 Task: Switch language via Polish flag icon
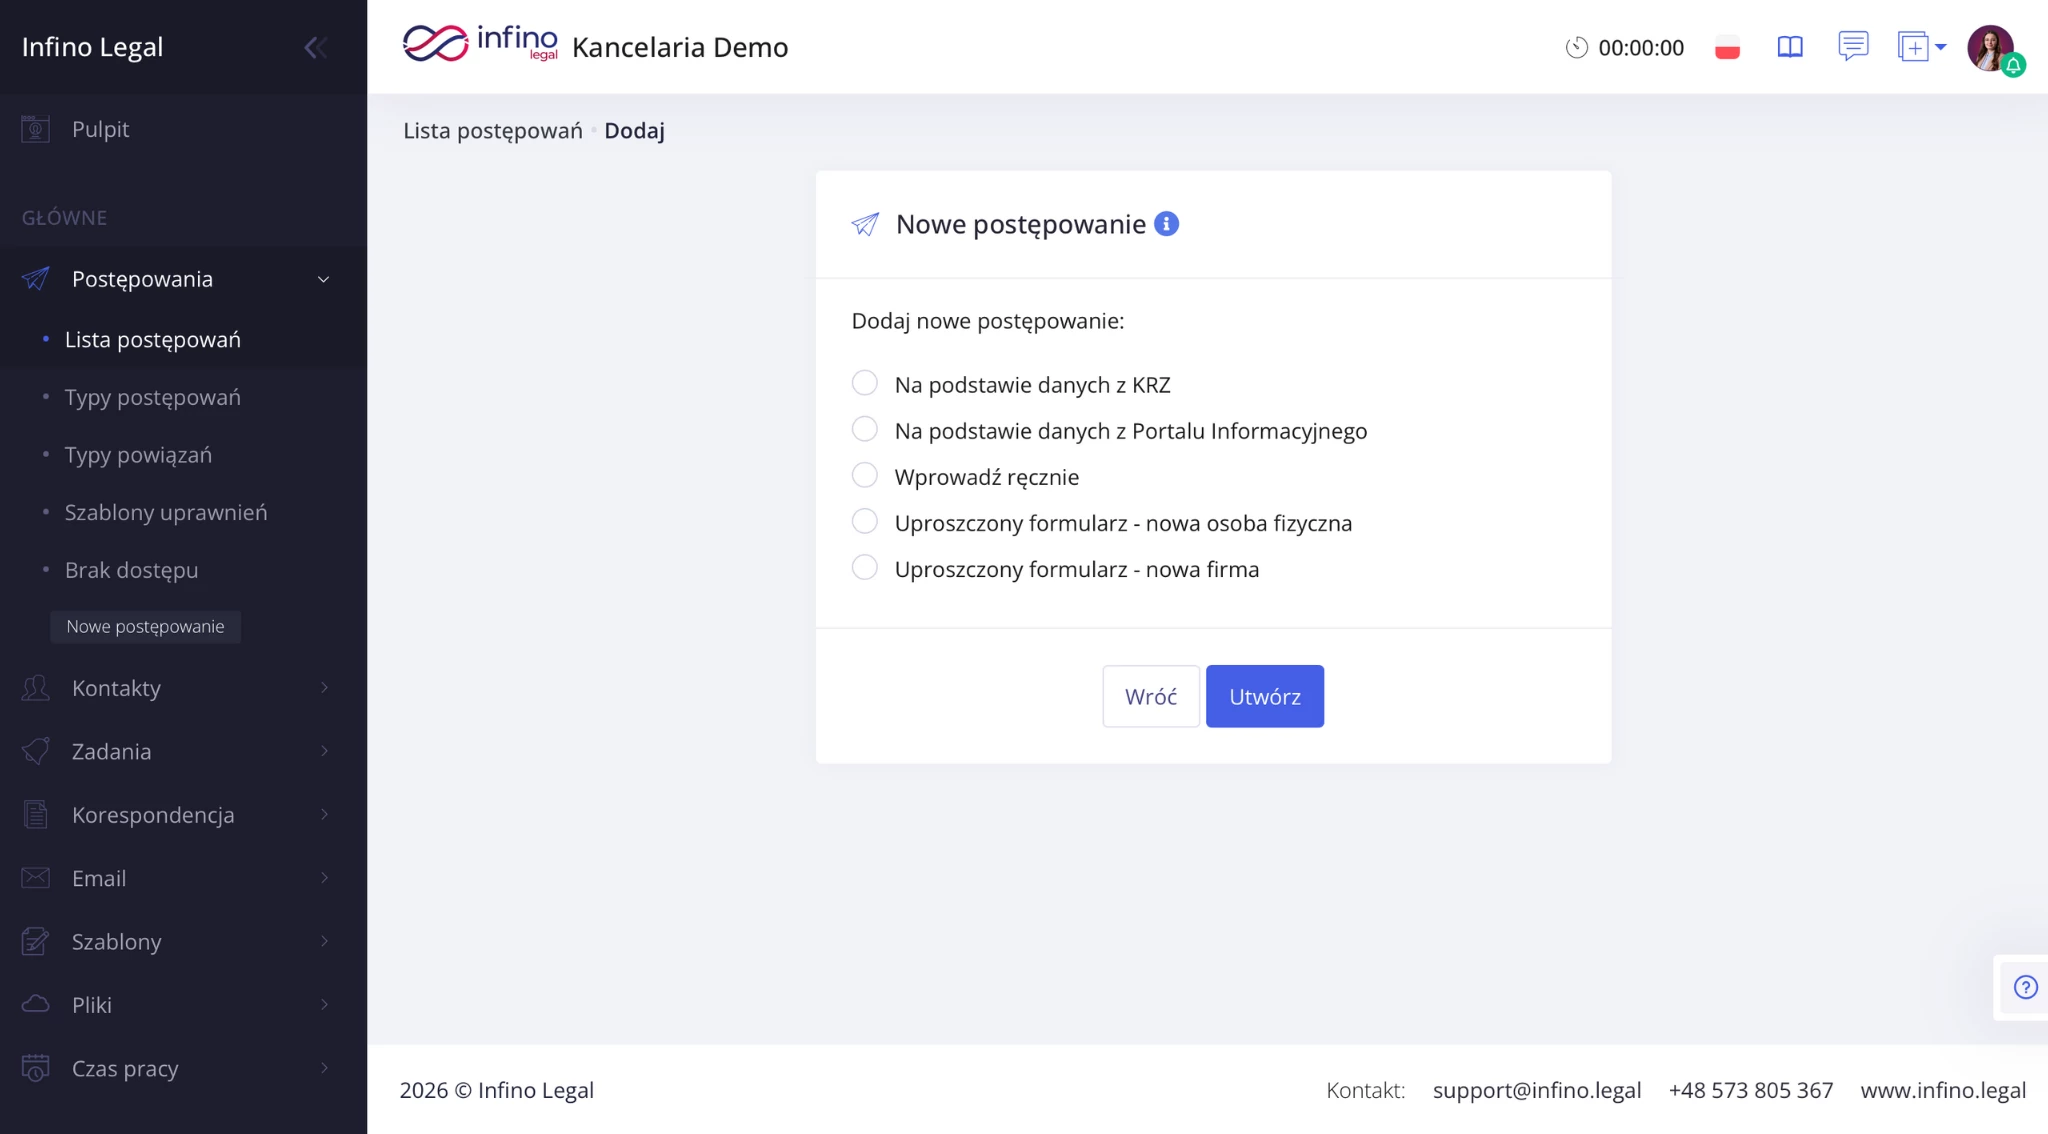1727,47
